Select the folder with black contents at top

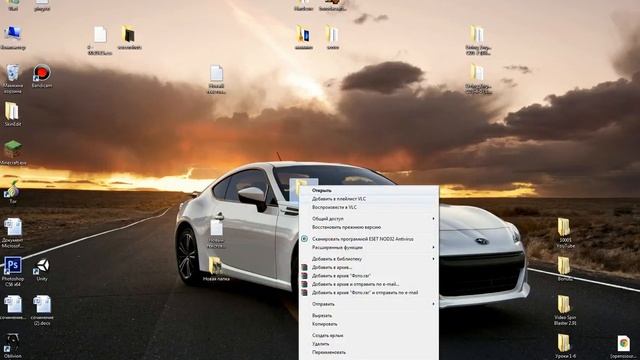[129, 34]
